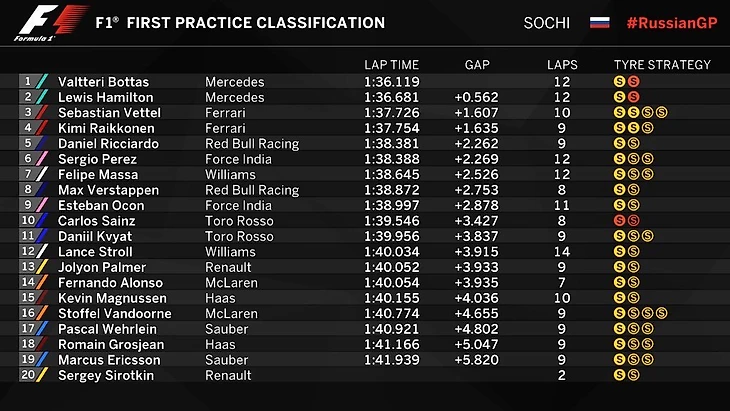Screen dimensions: 730x411
Task: Click the first tyre icon in Sirotkin's row
Action: (620, 375)
